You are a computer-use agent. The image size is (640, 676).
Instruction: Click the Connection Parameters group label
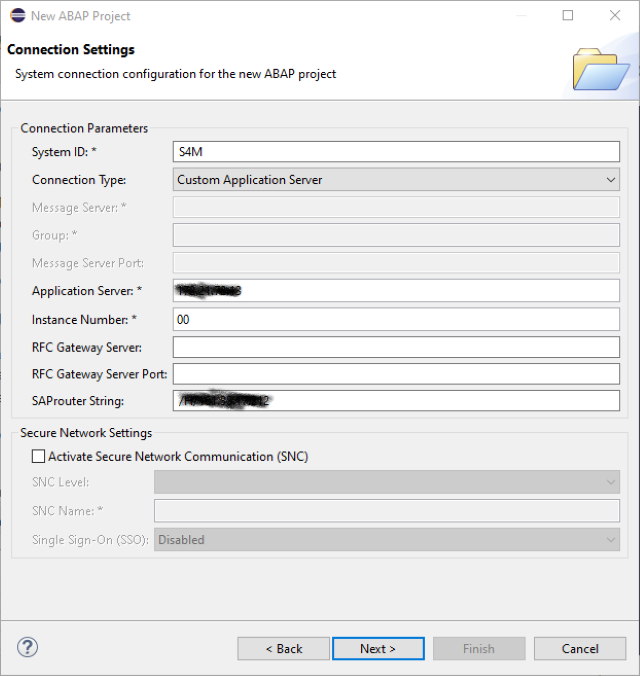coord(84,128)
